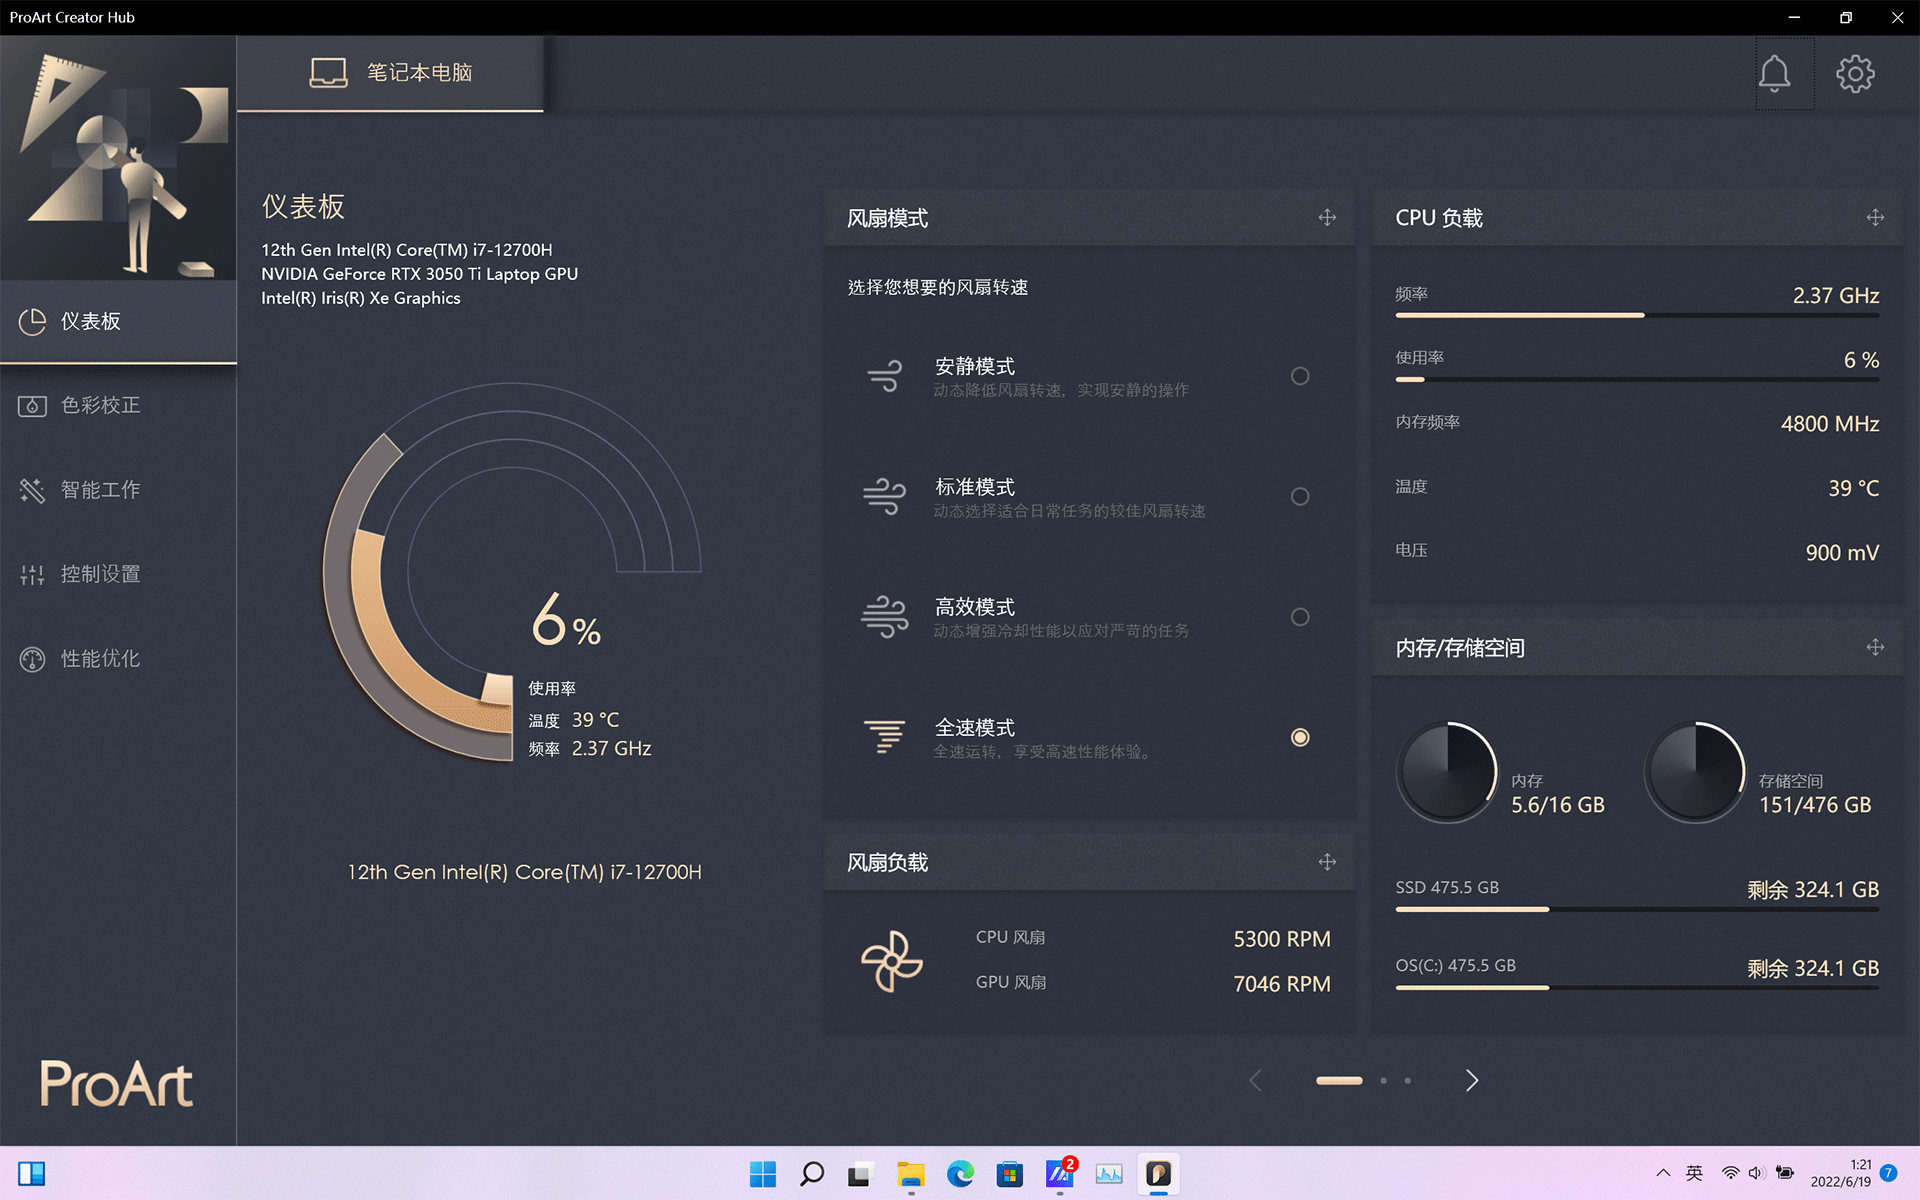The height and width of the screenshot is (1200, 1920).
Task: Go to the previous dashboard page arrow
Action: [x=1256, y=1080]
